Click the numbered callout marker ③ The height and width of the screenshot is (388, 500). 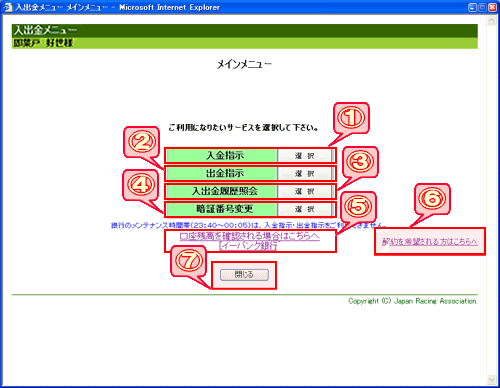click(360, 162)
